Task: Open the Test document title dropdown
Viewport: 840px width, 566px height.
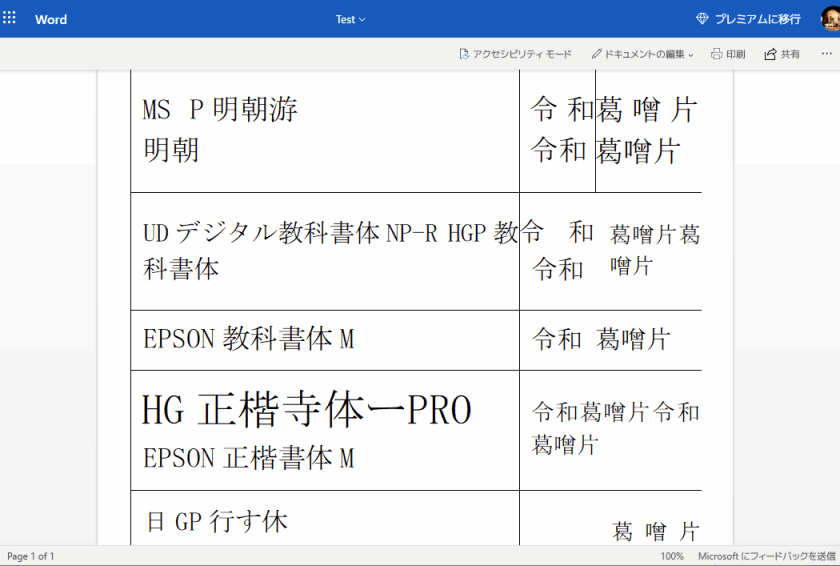Action: tap(350, 19)
